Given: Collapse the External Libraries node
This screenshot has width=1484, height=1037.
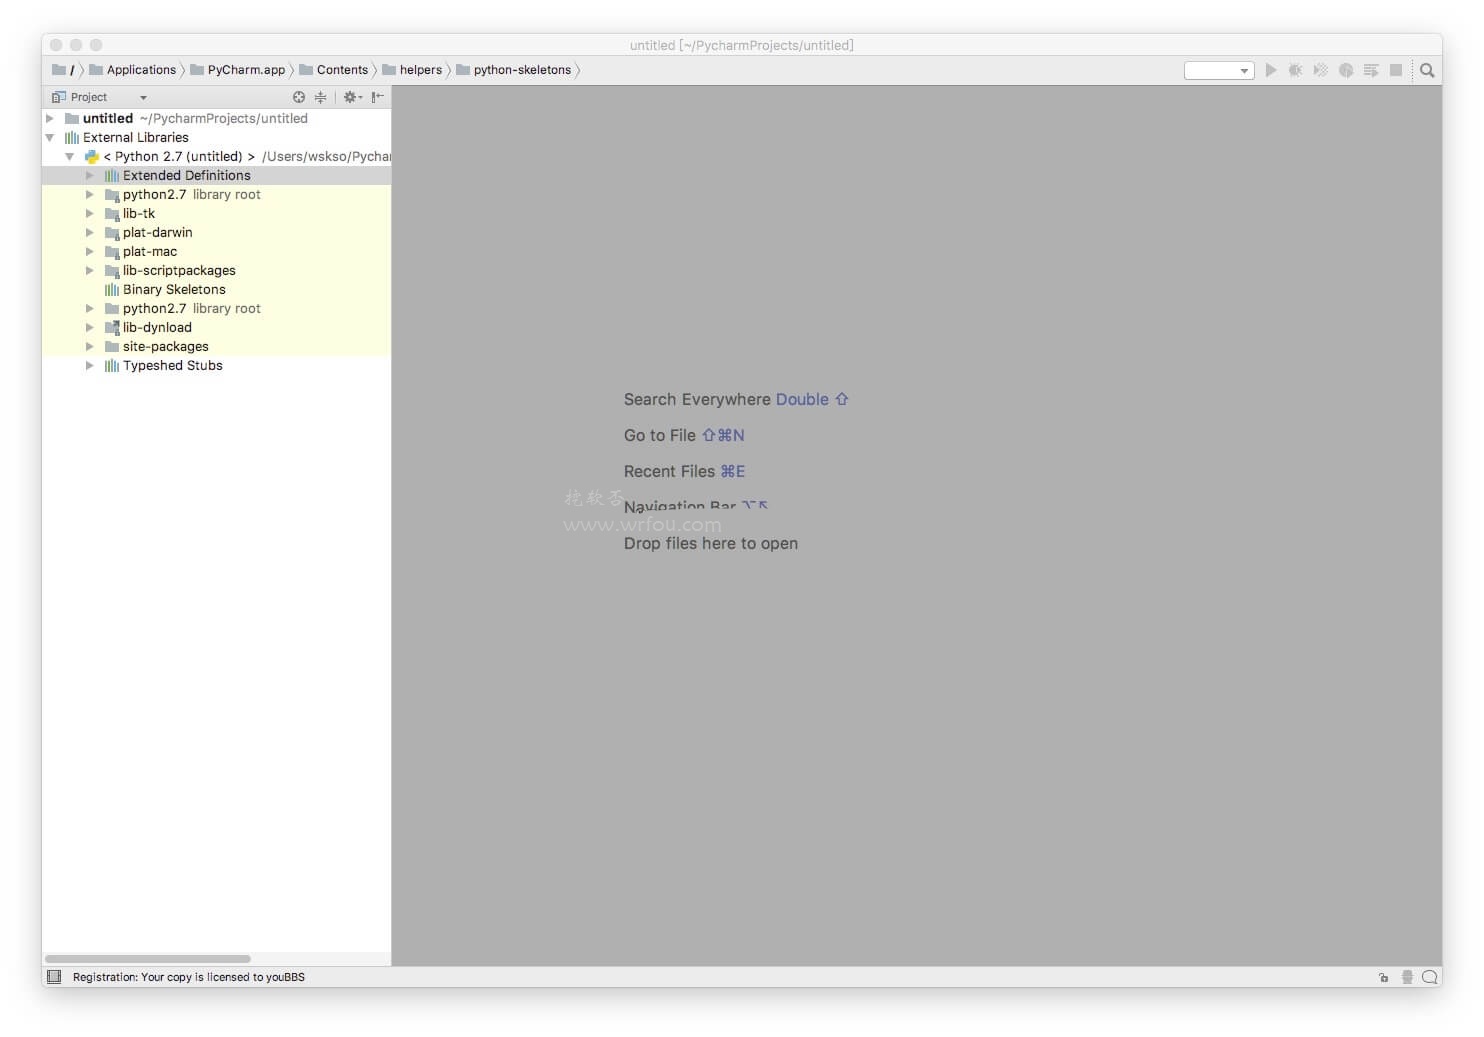Looking at the screenshot, I should coord(50,137).
